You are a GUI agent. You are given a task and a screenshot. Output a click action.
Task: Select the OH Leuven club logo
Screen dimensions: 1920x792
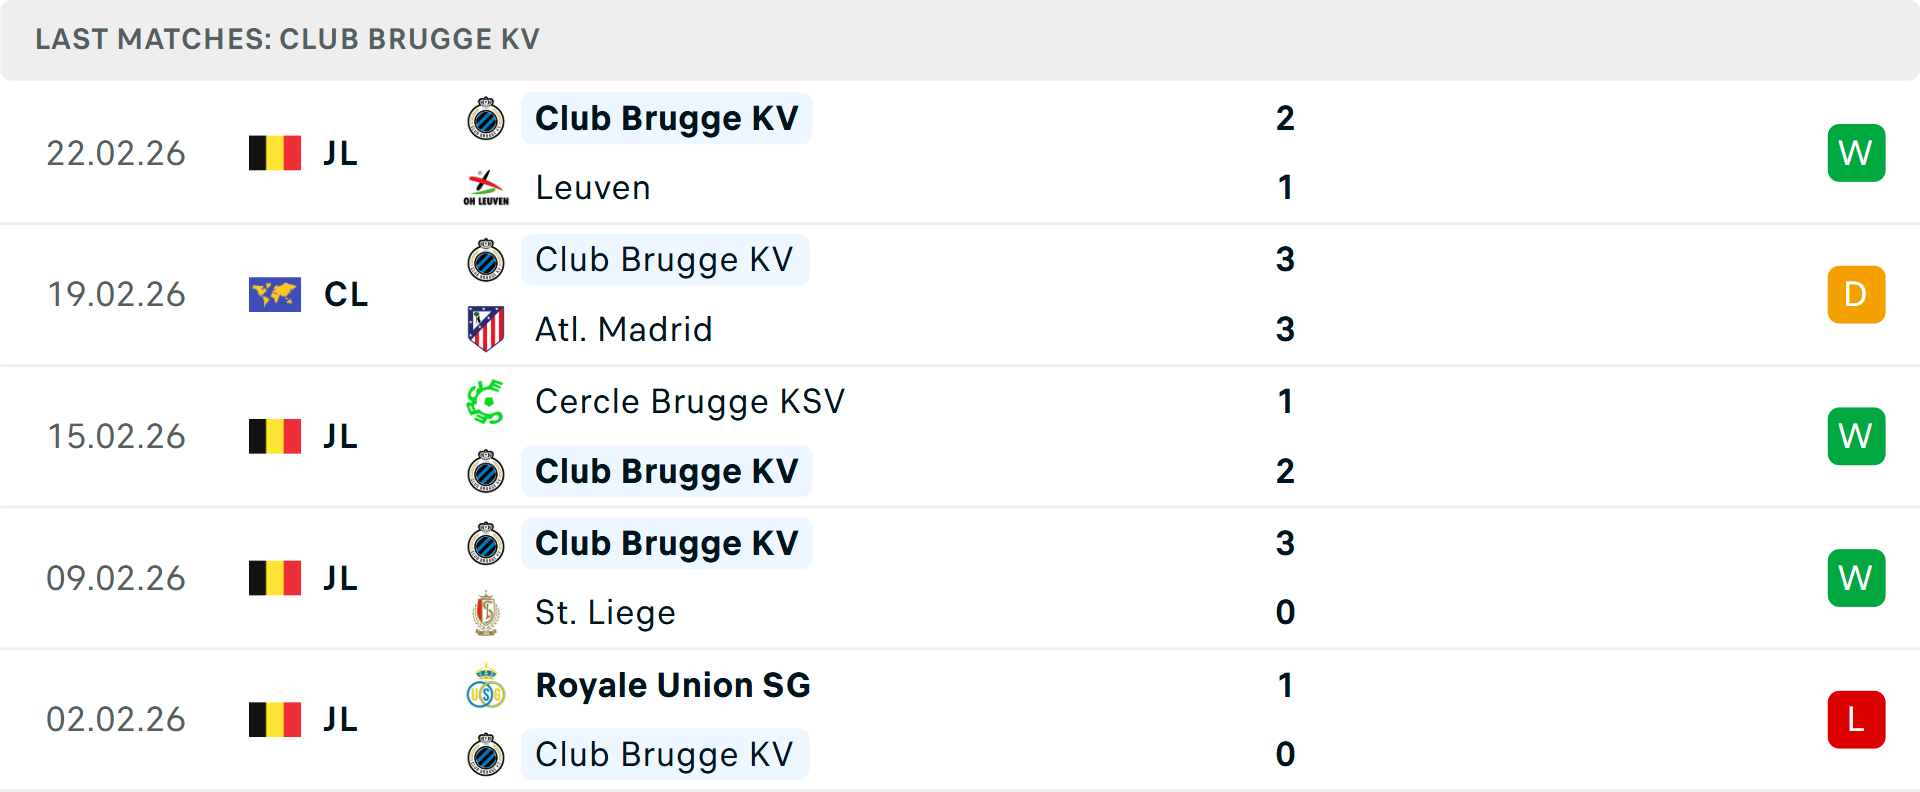(x=485, y=187)
